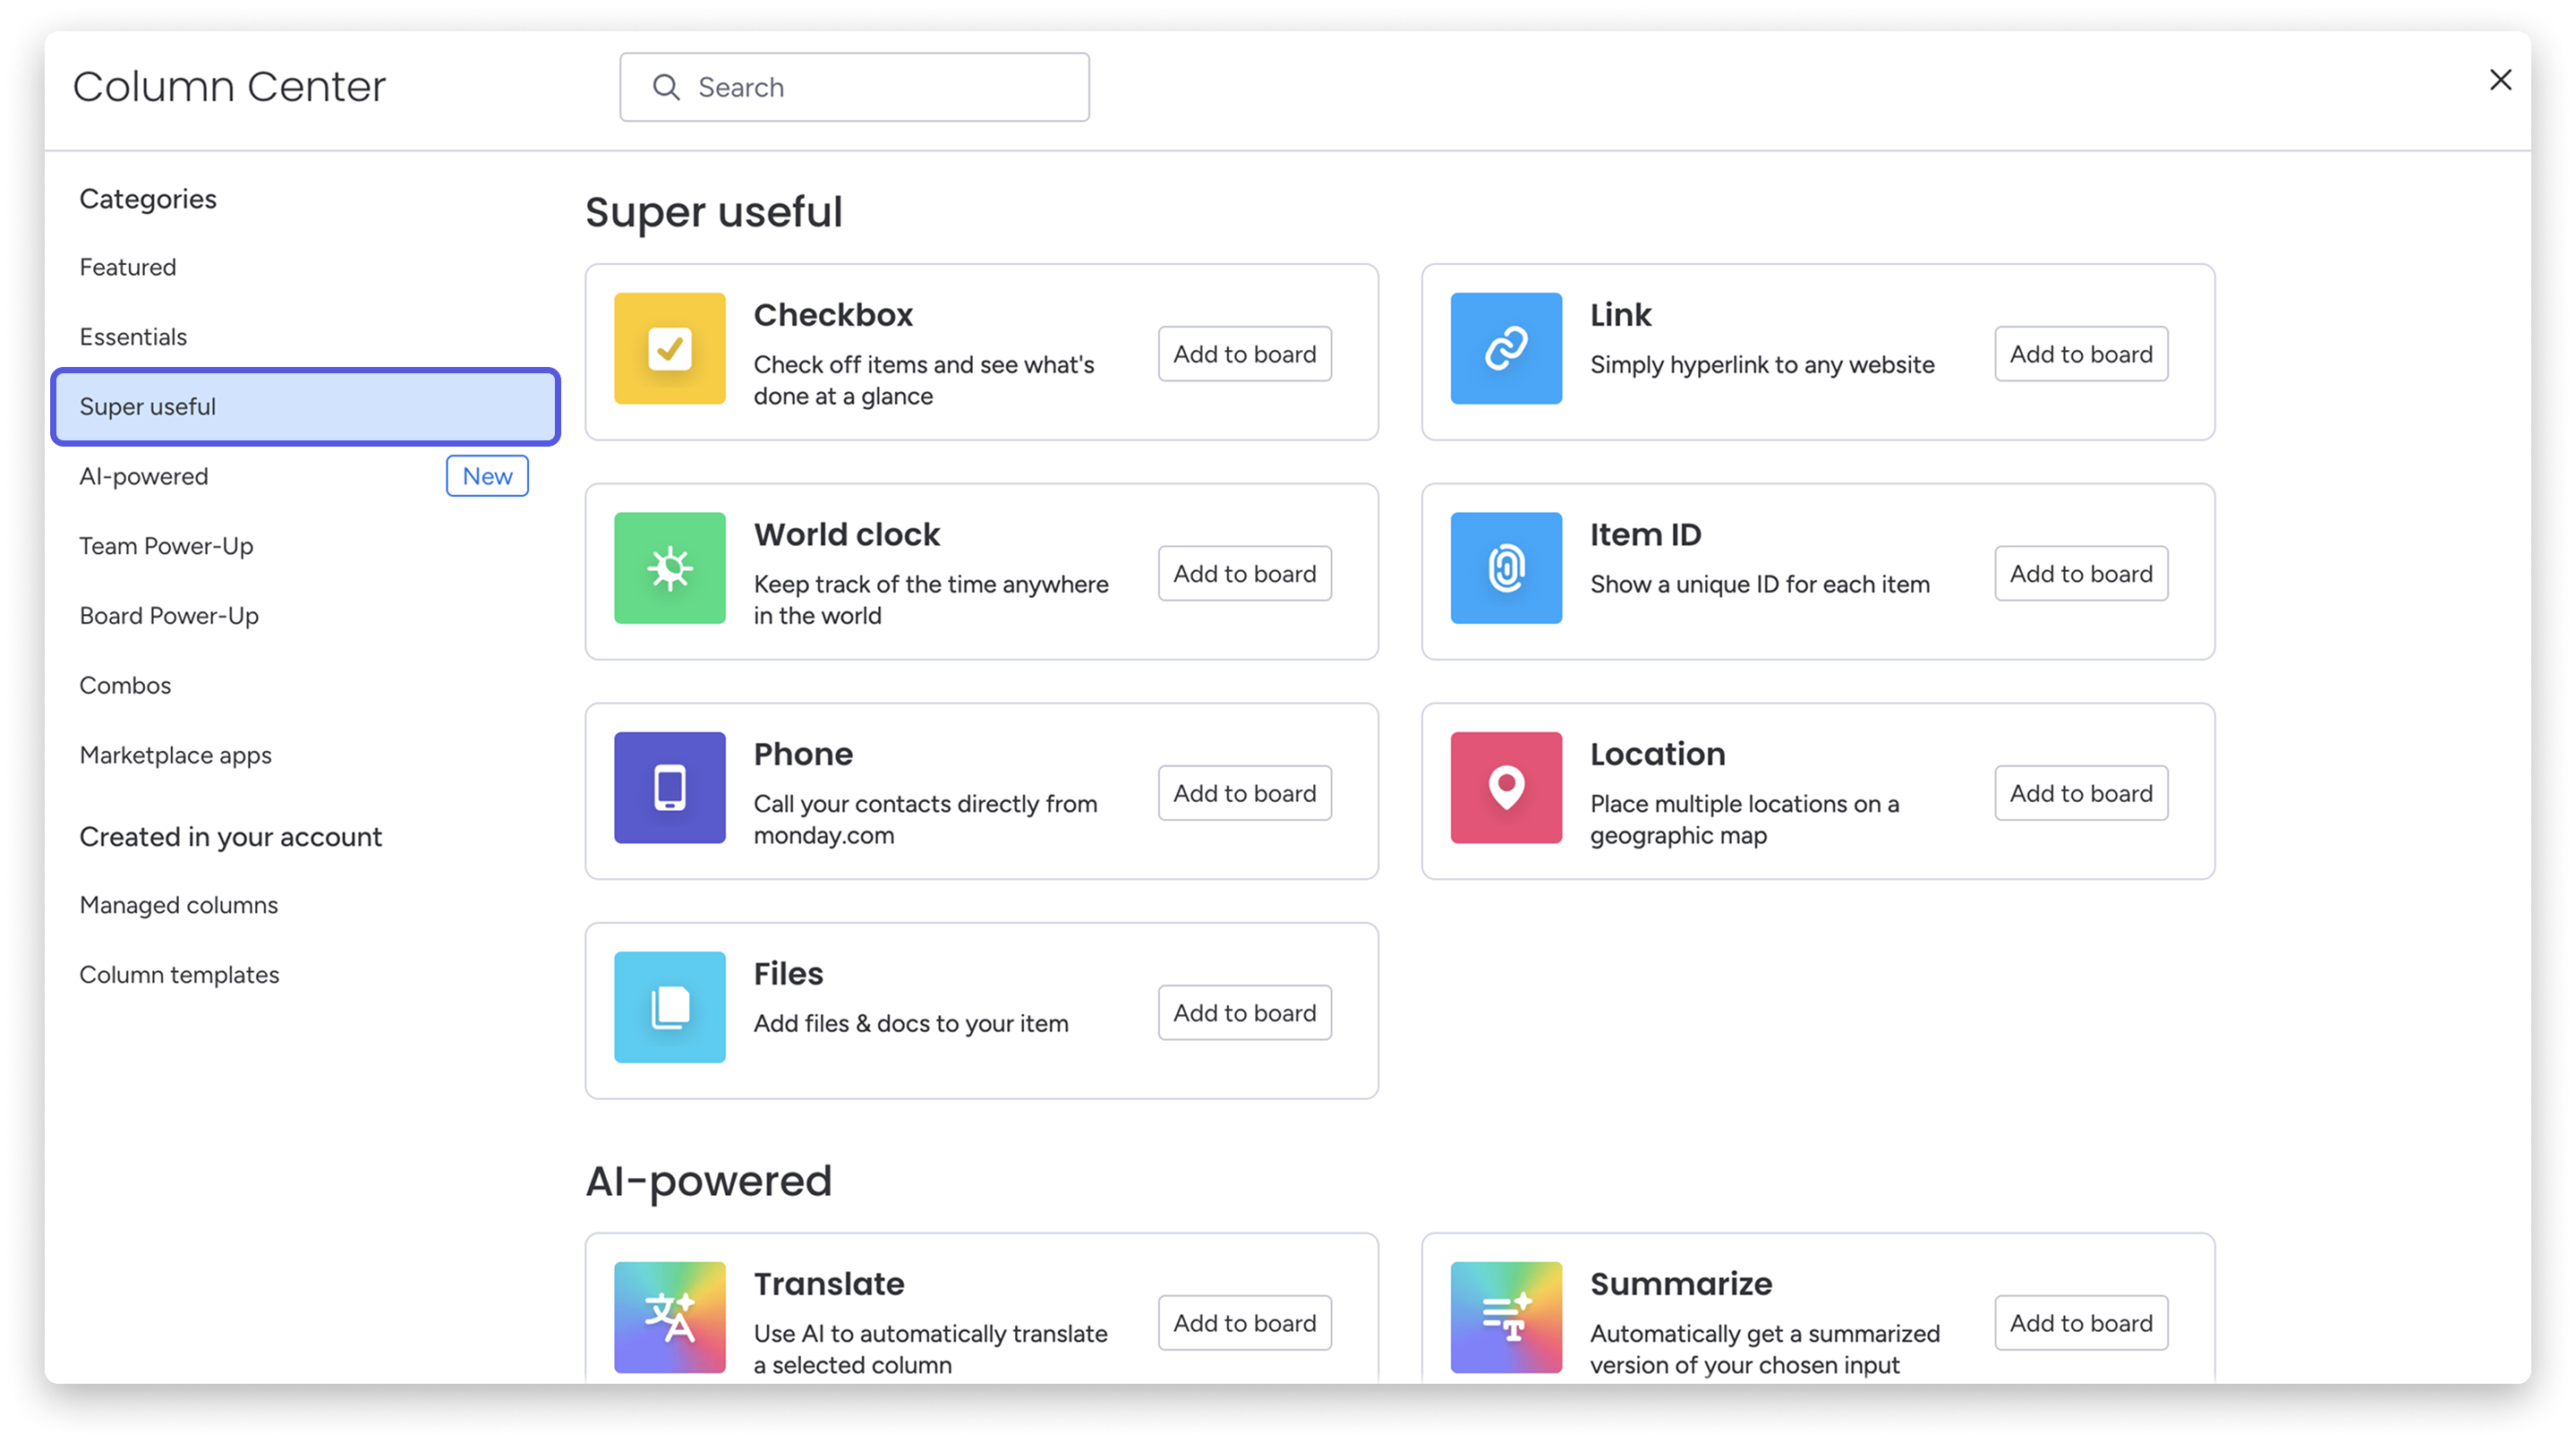Click the Item ID fingerprint icon
Image resolution: width=2576 pixels, height=1442 pixels.
(x=1505, y=568)
